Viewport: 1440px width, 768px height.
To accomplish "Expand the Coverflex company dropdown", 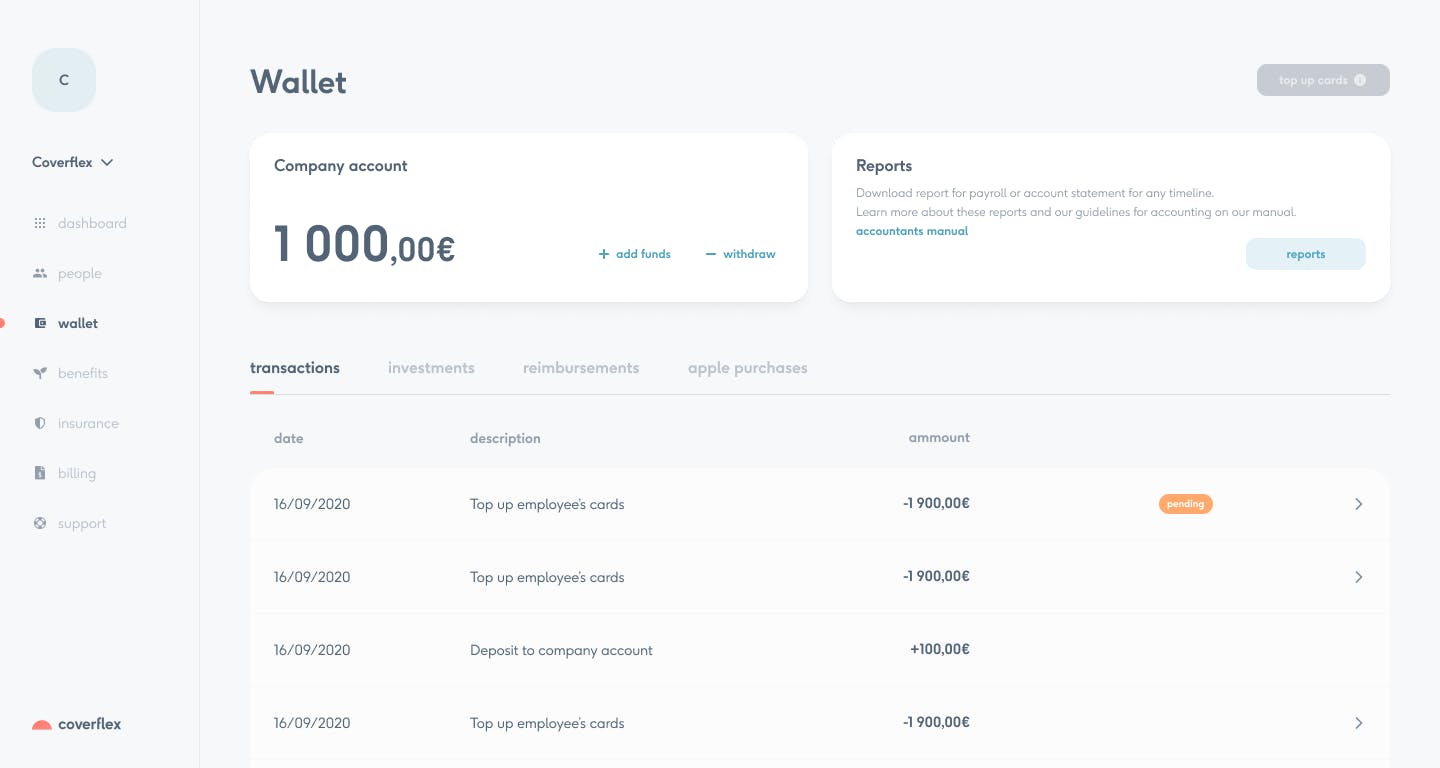I will click(x=73, y=162).
